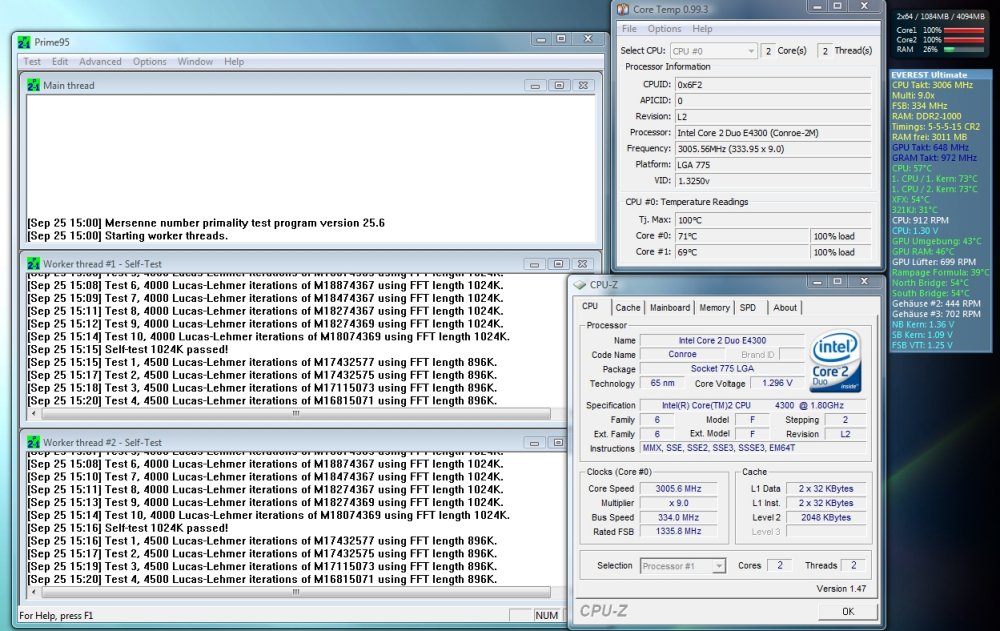The height and width of the screenshot is (631, 1000).
Task: Click the Core Voltage value 1.296 V
Action: [x=777, y=383]
